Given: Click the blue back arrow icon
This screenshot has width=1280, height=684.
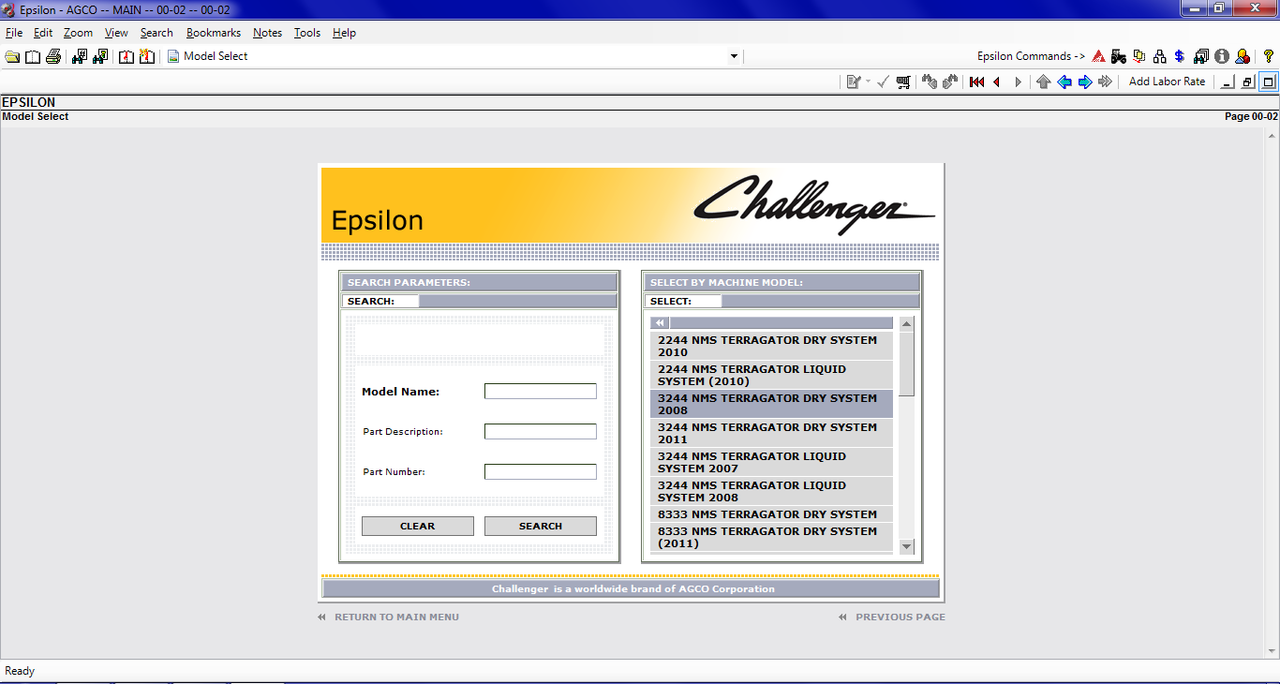Looking at the screenshot, I should (x=1064, y=82).
